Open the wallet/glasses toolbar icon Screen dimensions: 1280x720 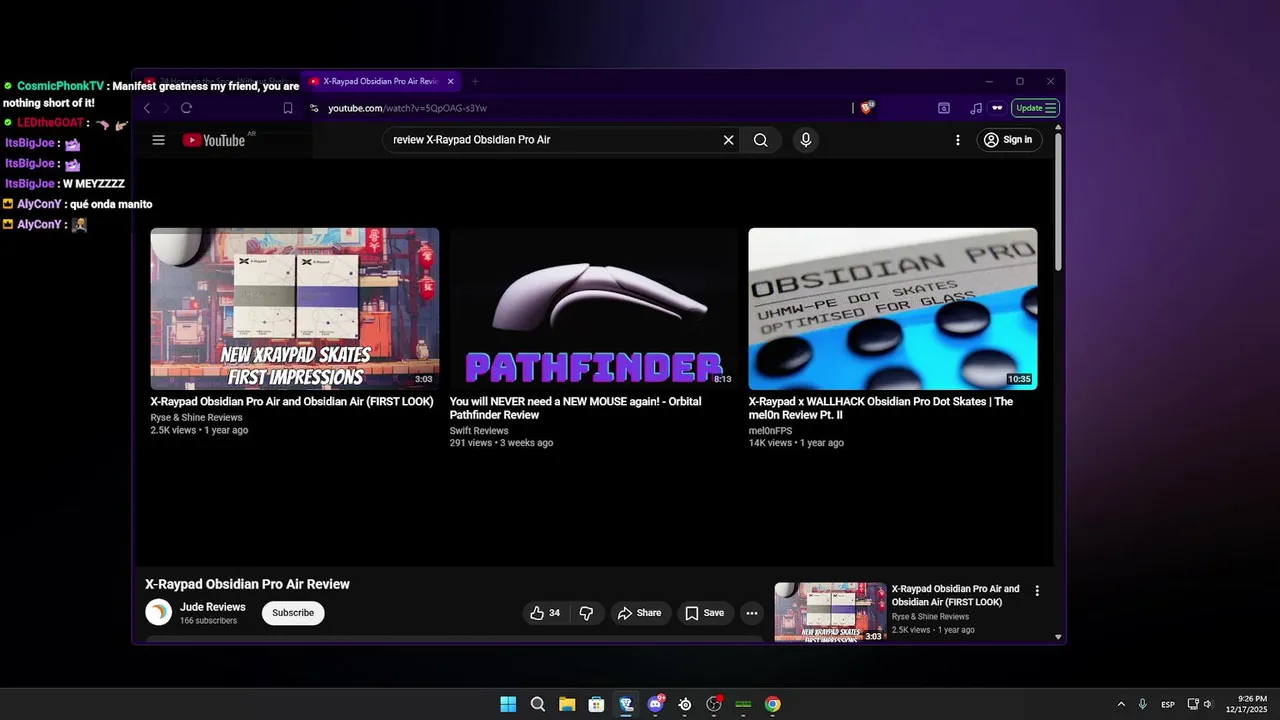(x=997, y=108)
